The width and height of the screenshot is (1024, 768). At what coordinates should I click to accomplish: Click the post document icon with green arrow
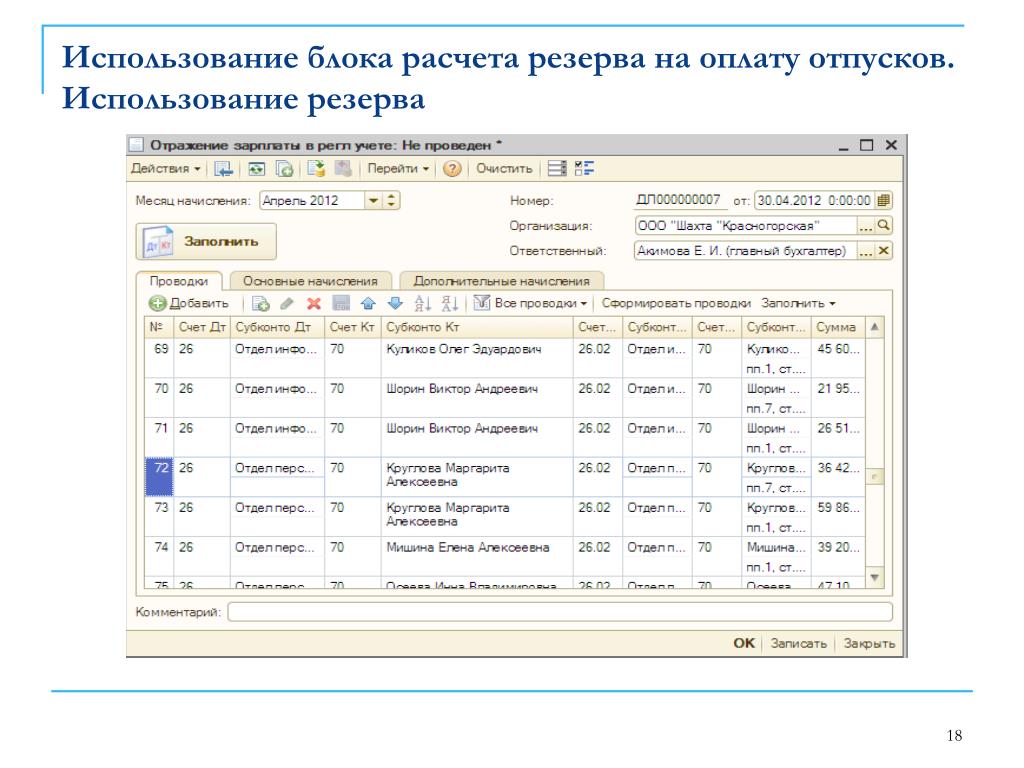tap(316, 168)
